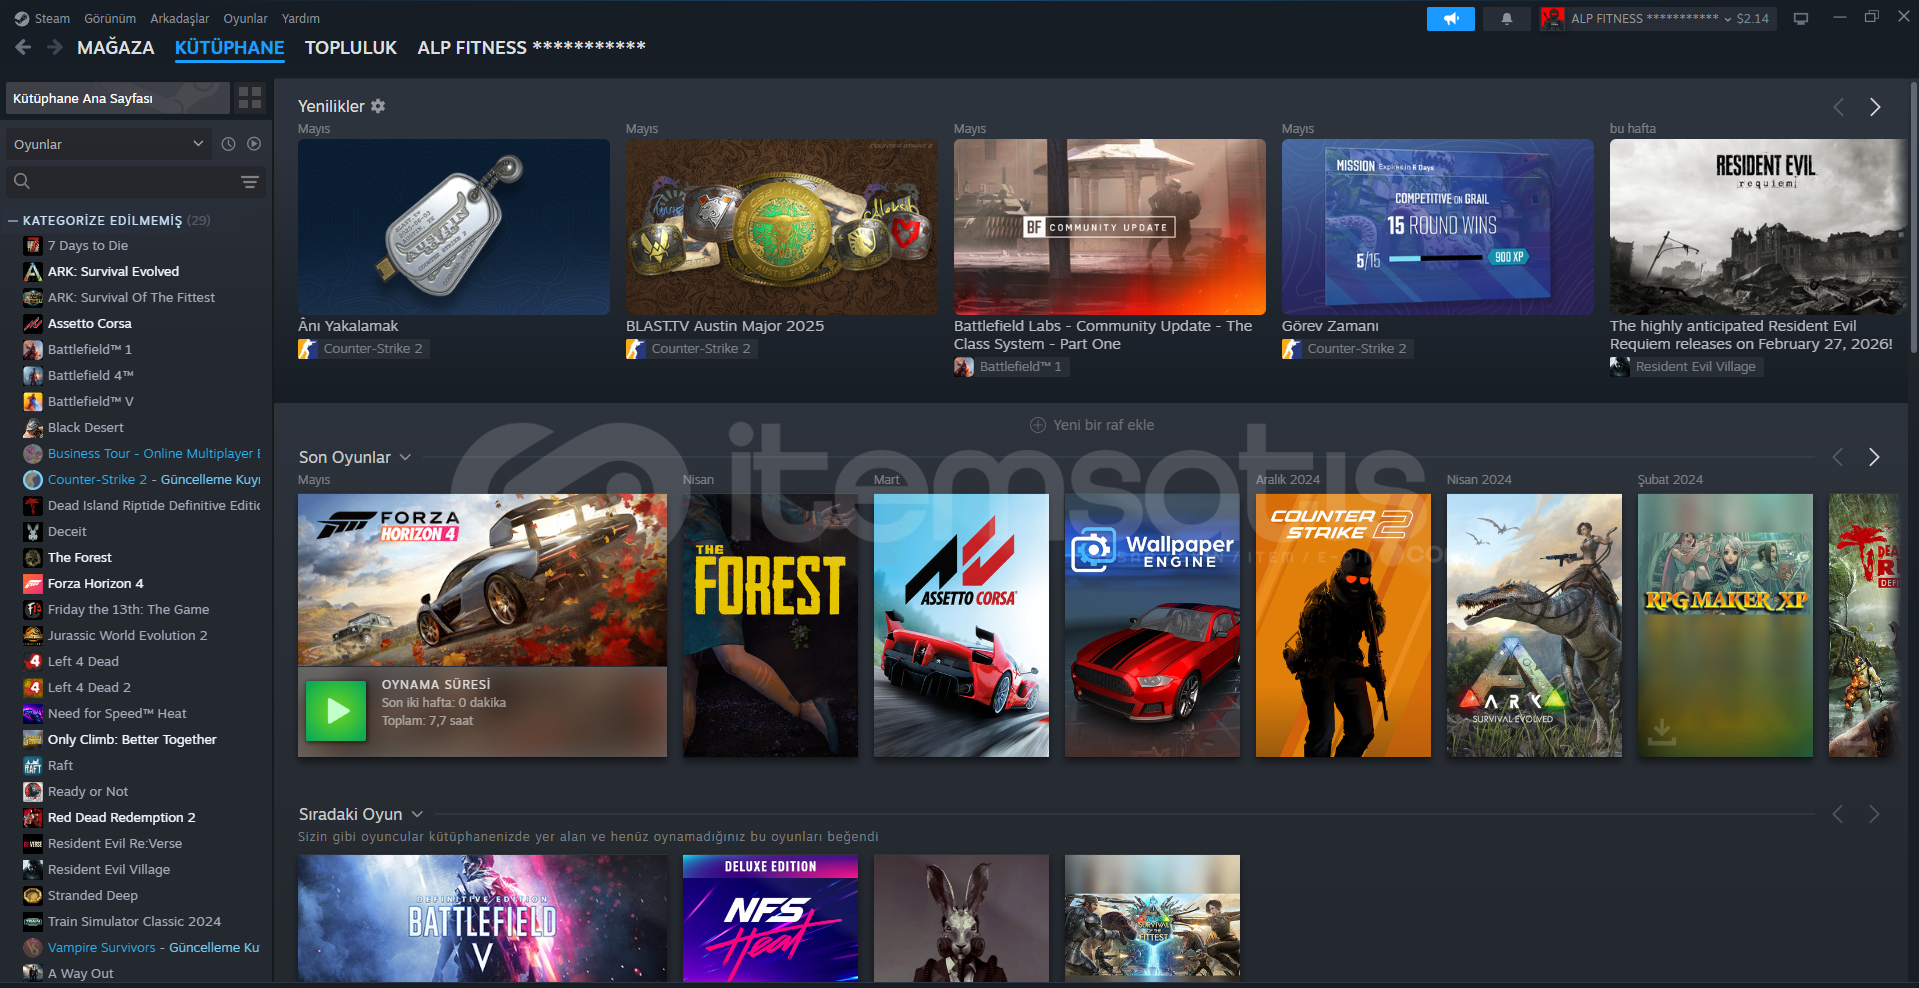
Task: Click Counter-Strike 2 icon under Anı Yakalamak
Action: (307, 349)
